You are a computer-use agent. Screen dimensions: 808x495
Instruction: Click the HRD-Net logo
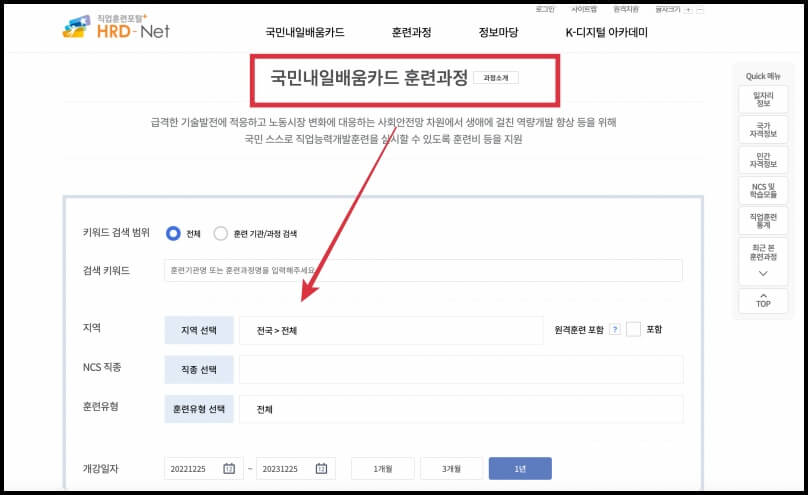click(x=116, y=27)
